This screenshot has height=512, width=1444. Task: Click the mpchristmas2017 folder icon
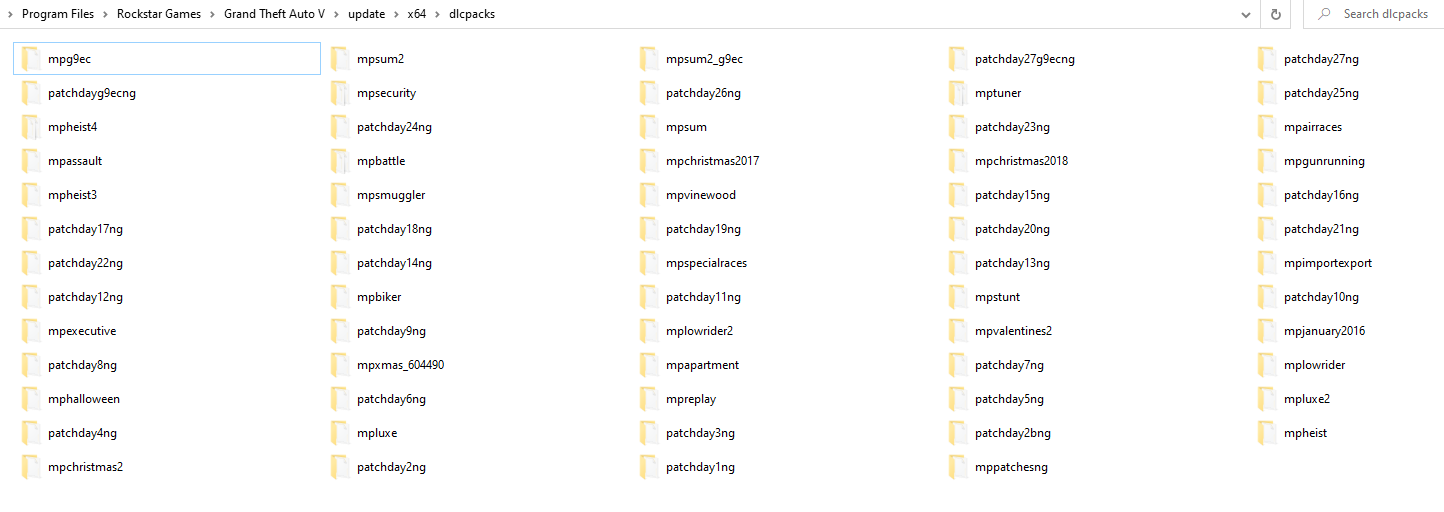[x=649, y=161]
